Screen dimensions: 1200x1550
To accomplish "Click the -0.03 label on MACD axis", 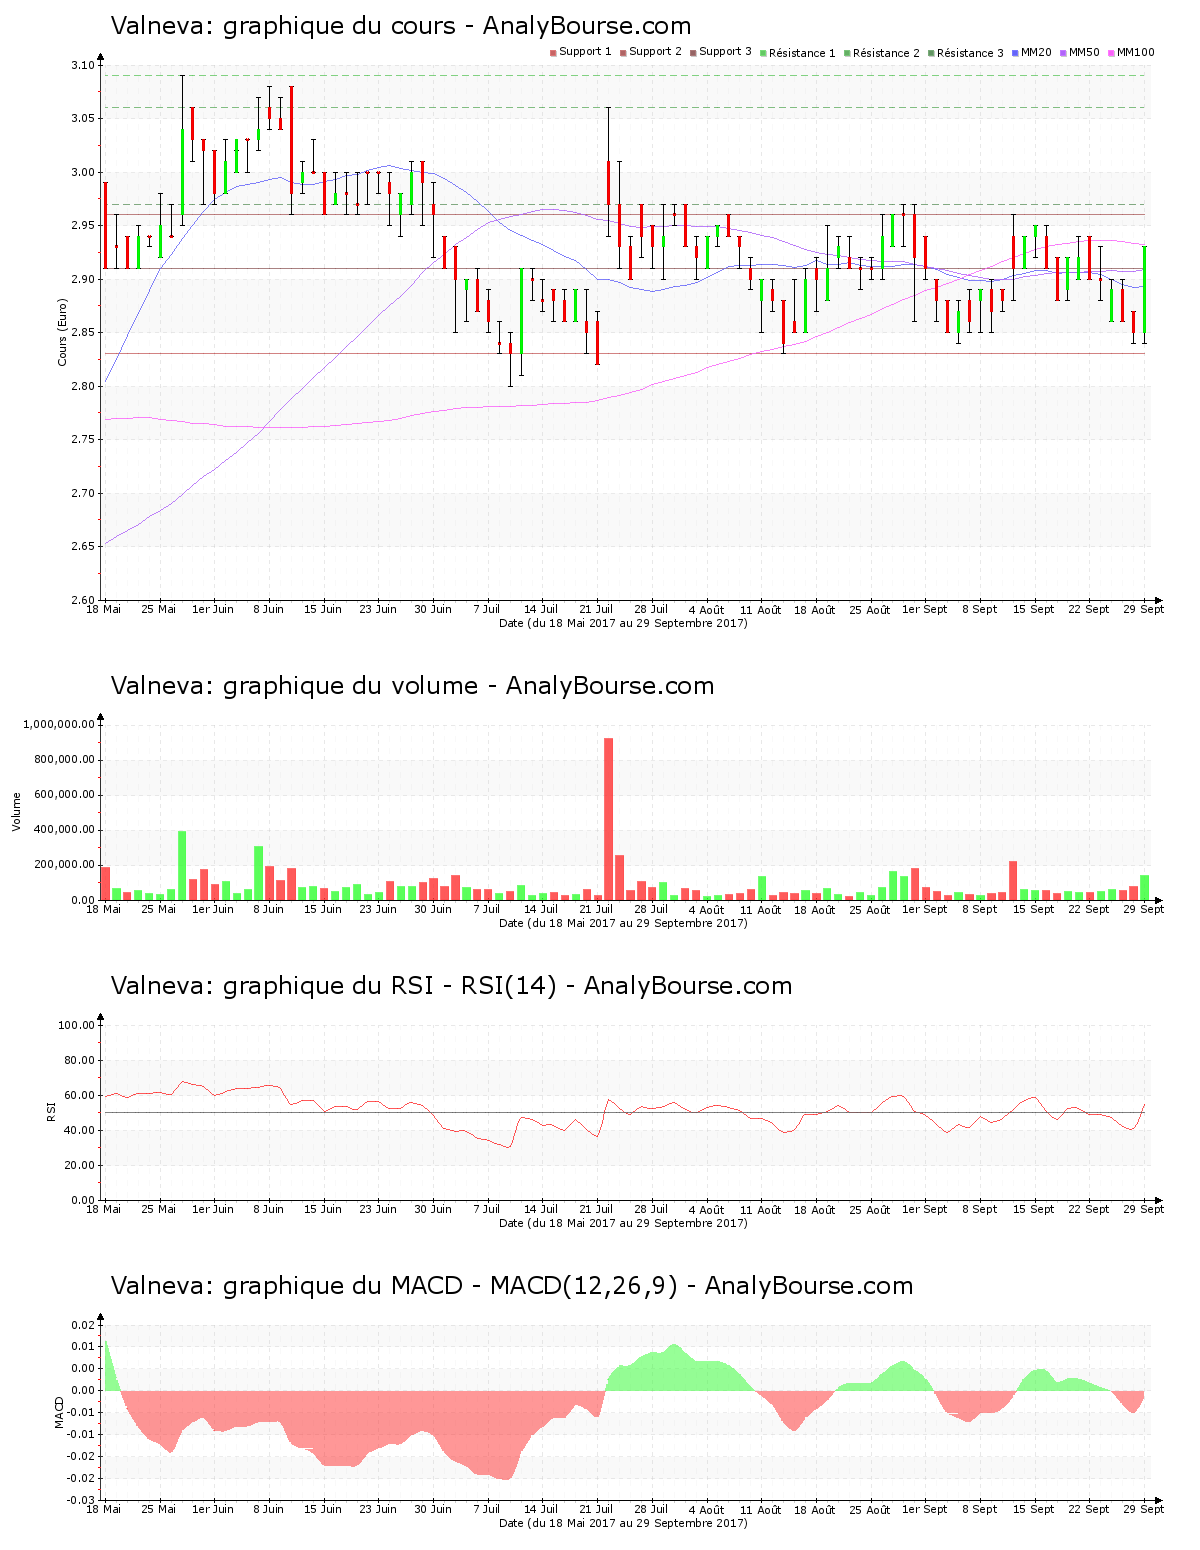I will [x=81, y=1500].
